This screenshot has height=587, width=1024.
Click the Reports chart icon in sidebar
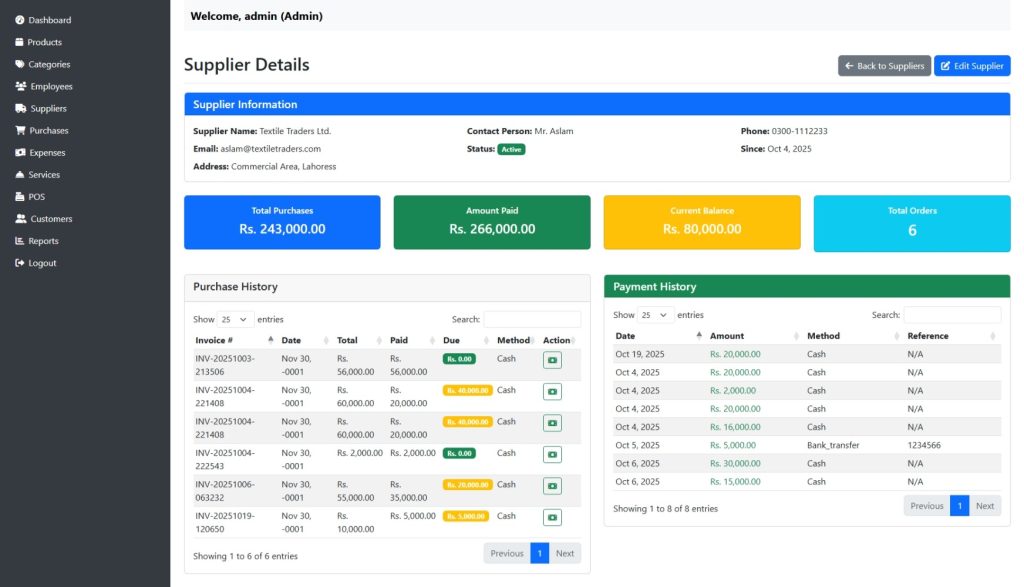pyautogui.click(x=20, y=241)
